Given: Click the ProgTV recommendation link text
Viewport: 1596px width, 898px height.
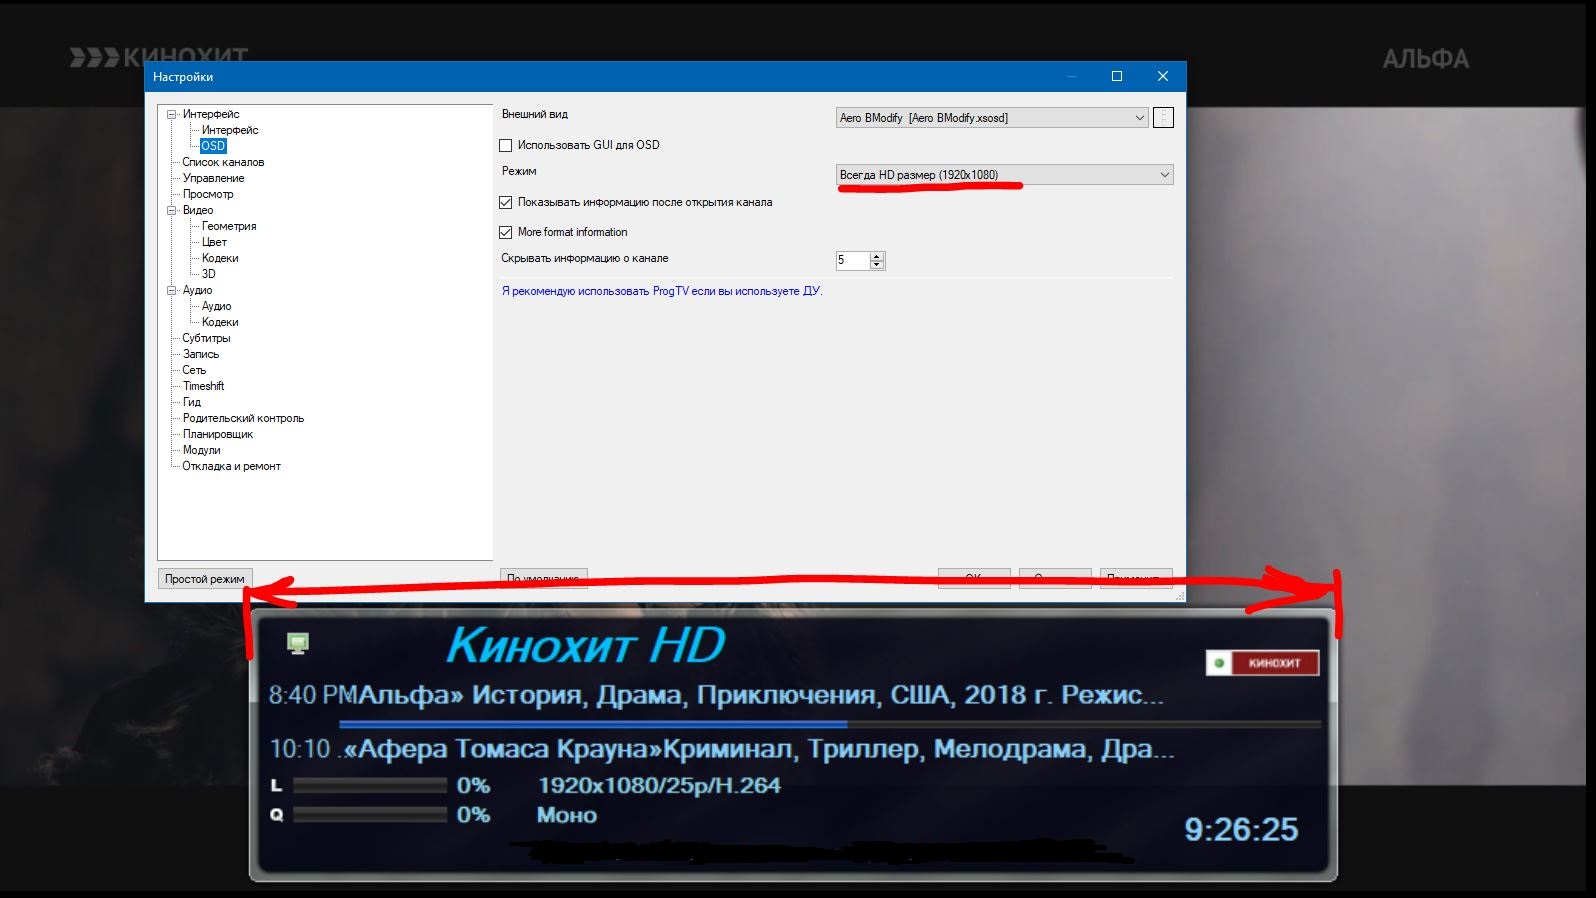Looking at the screenshot, I should point(661,291).
